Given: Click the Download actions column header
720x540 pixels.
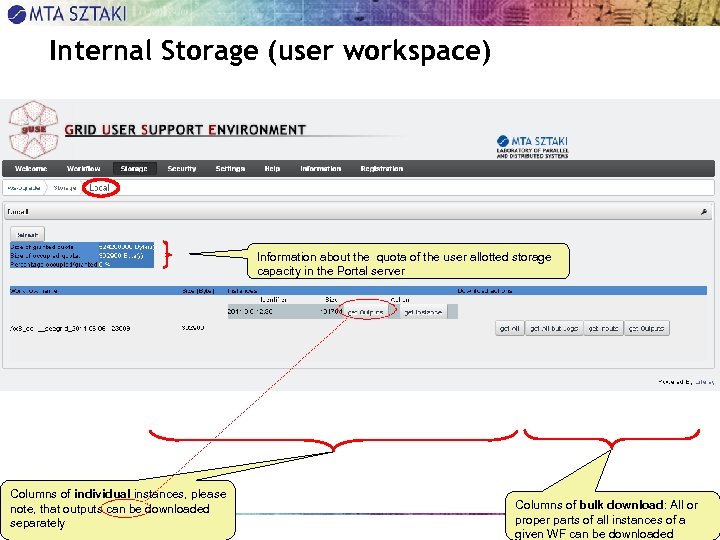Looking at the screenshot, I should (x=485, y=290).
